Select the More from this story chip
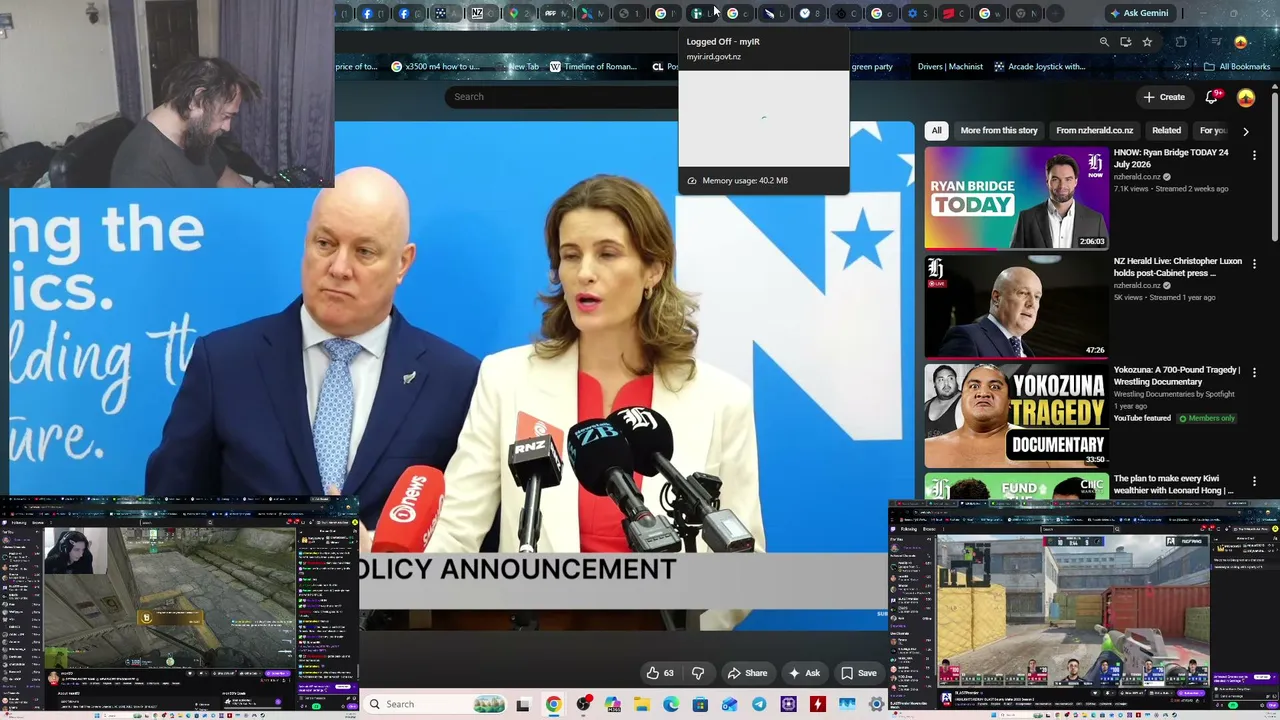Screen dimensions: 1280x720 pyautogui.click(x=999, y=130)
